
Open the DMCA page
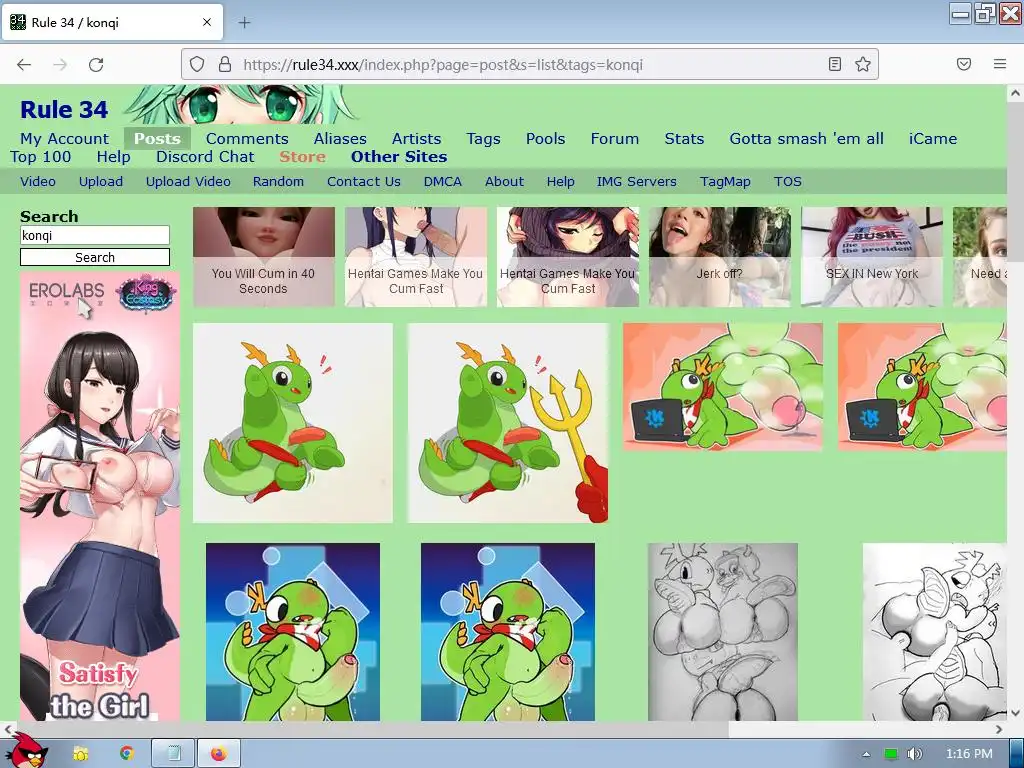[443, 182]
